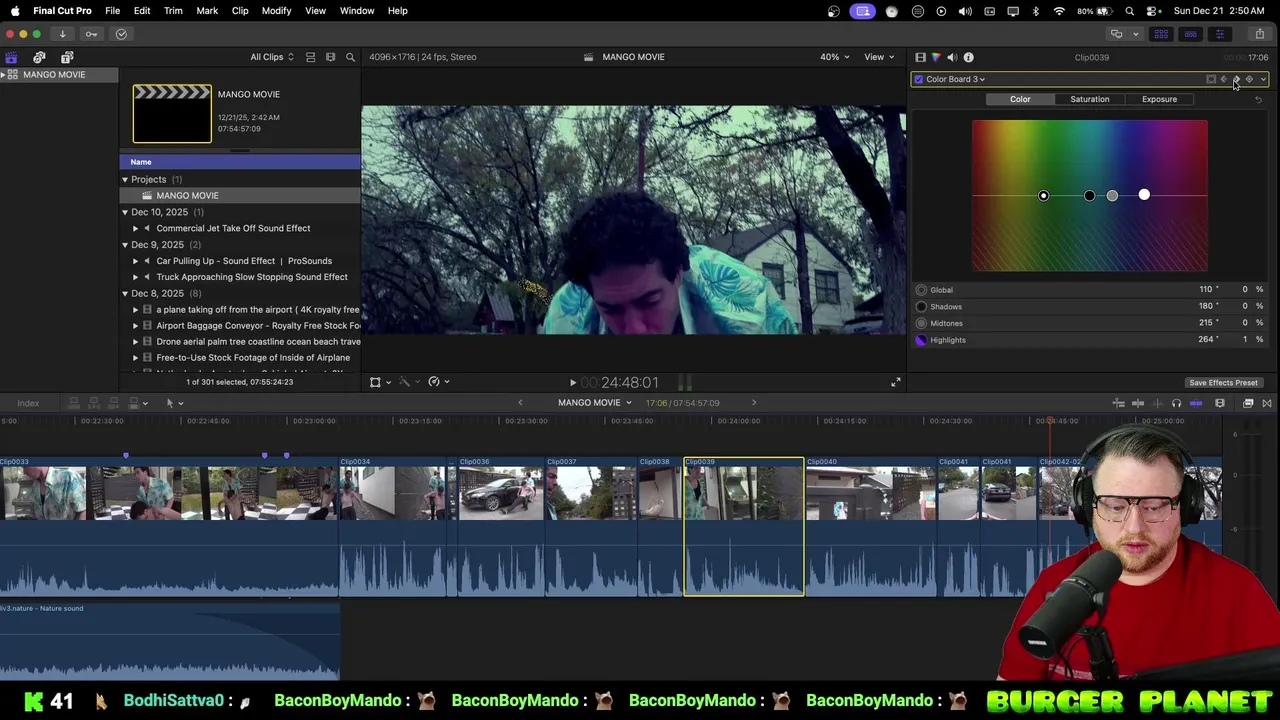Open the Clip Appearance filmstrip button
The height and width of the screenshot is (720, 1280).
(x=1220, y=403)
